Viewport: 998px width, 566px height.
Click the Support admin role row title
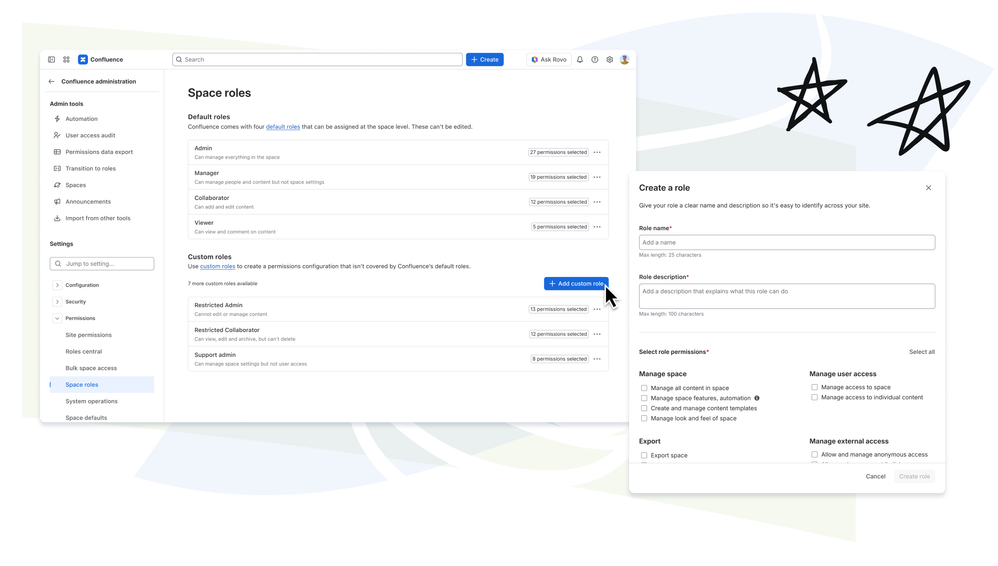214,355
